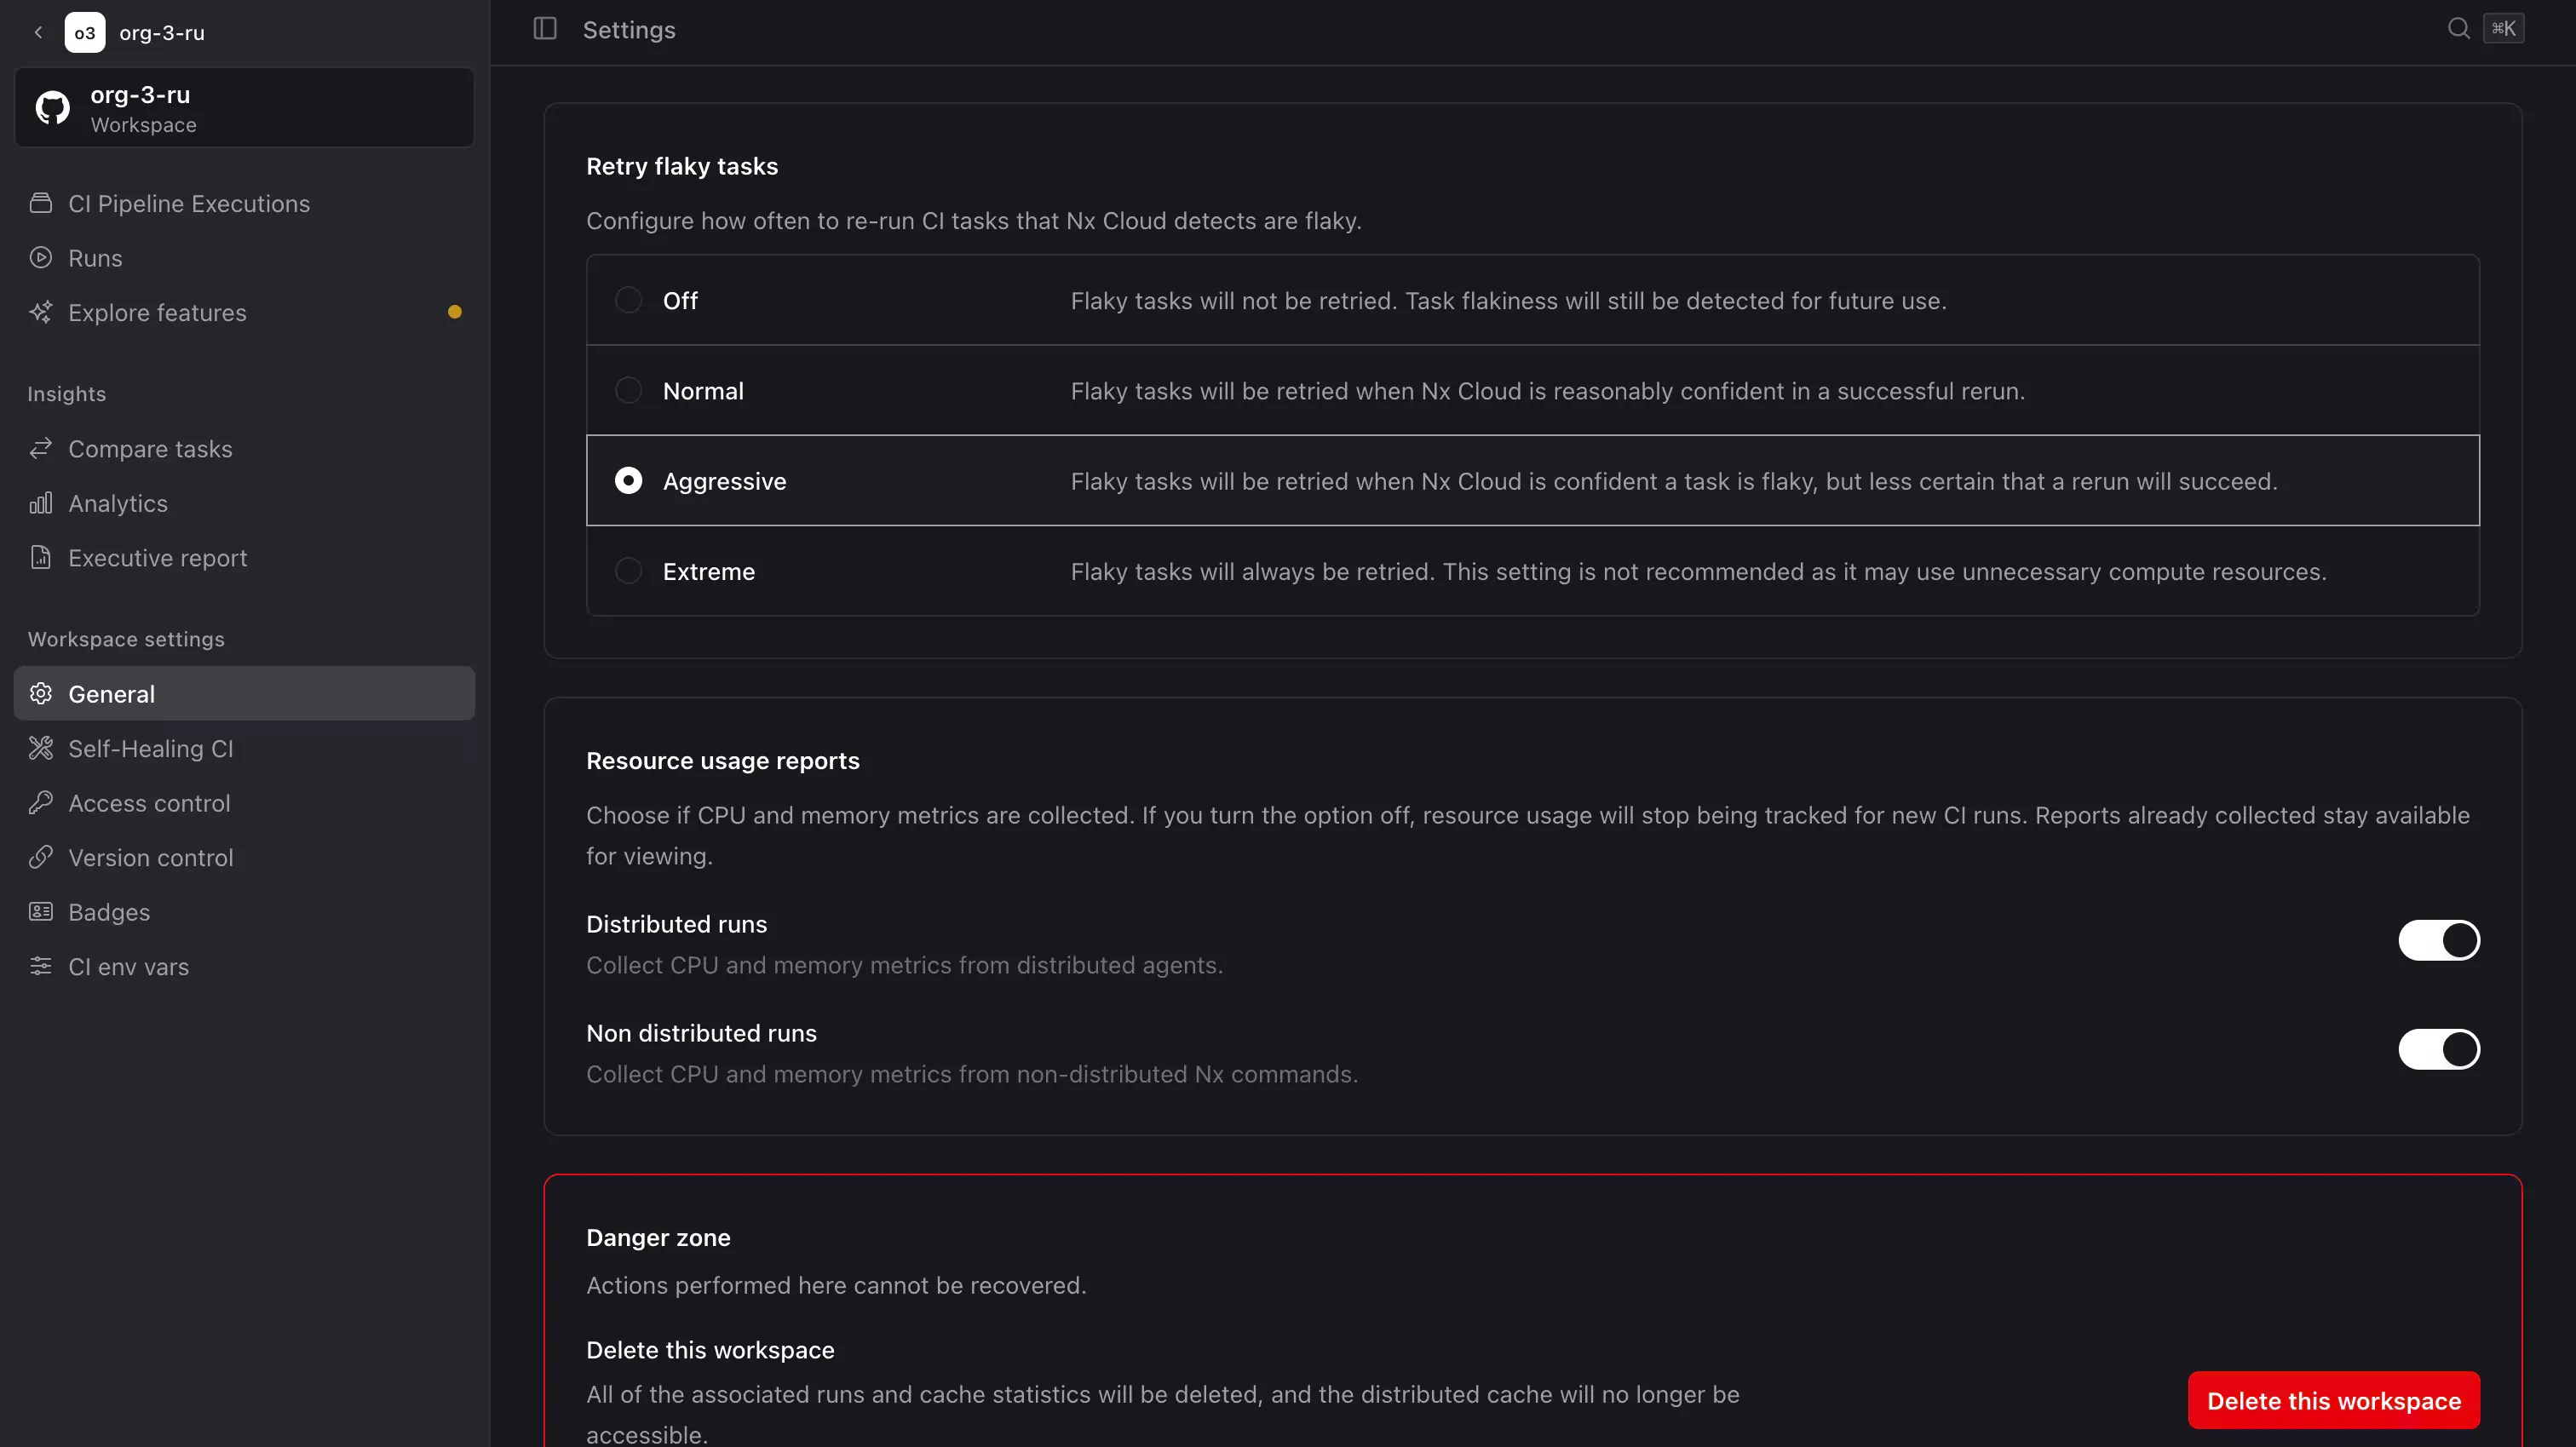Open Executive report page
The width and height of the screenshot is (2576, 1447).
pos(244,558)
